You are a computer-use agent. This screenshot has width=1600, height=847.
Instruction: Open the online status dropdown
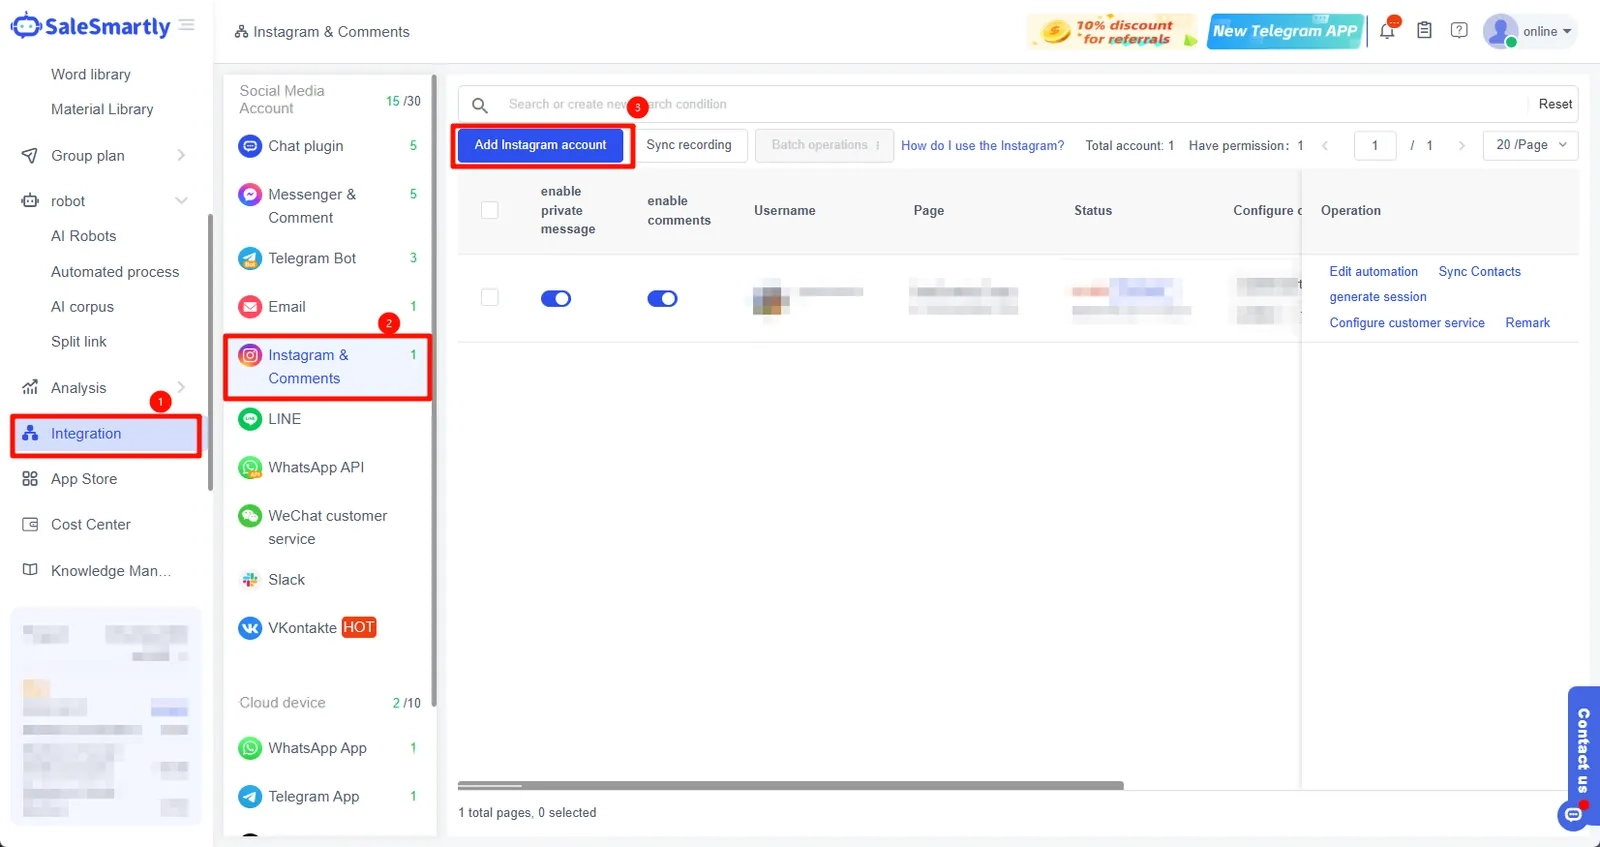coord(1547,31)
